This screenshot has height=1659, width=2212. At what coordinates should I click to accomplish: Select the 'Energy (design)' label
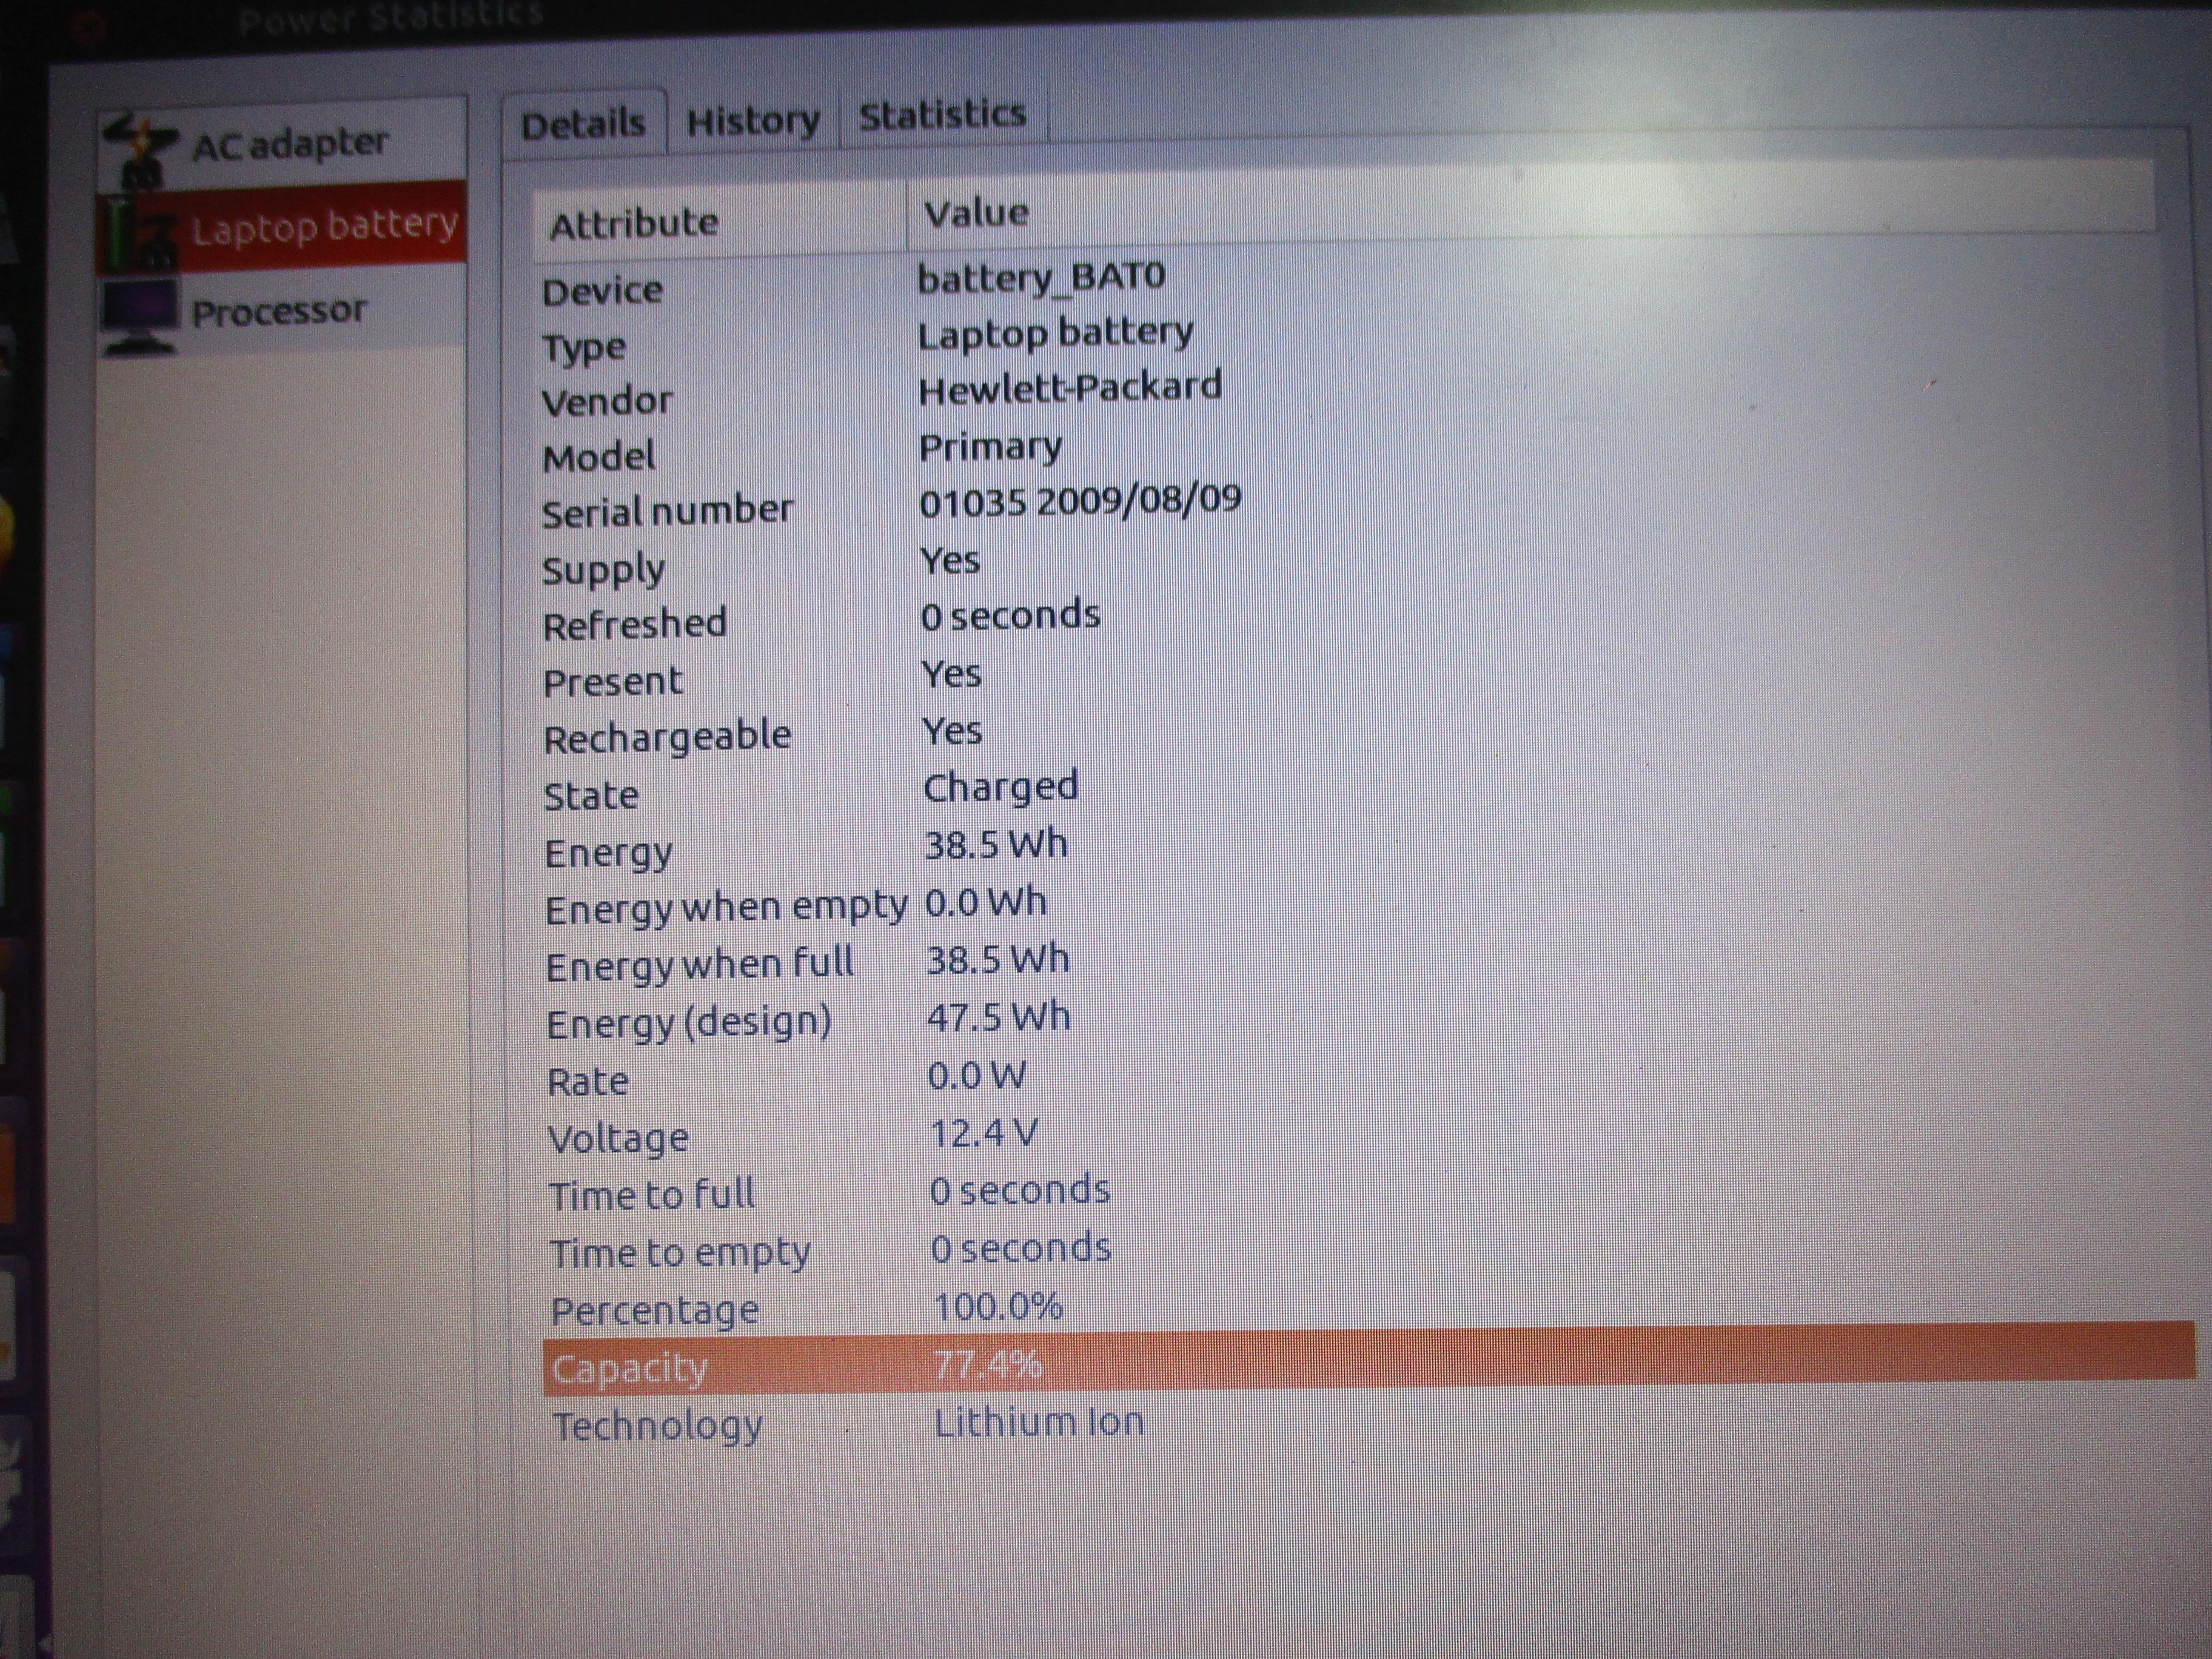coord(689,1023)
